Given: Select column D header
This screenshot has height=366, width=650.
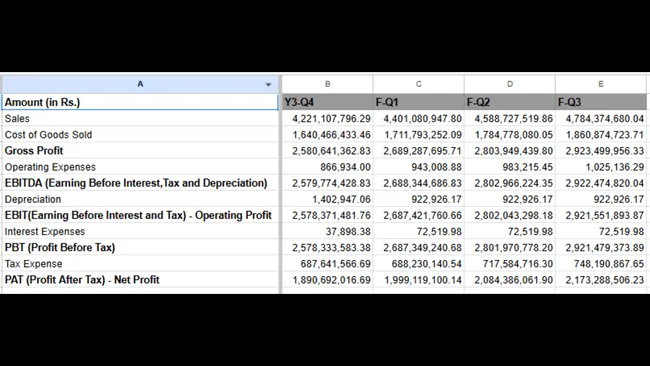Looking at the screenshot, I should (510, 84).
